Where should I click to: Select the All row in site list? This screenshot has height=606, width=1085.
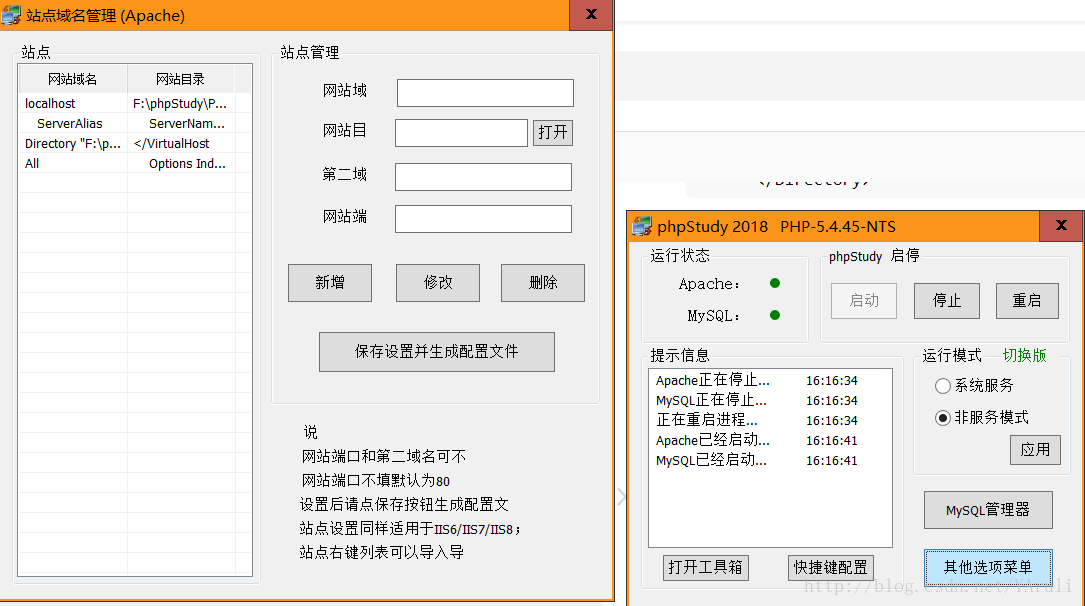135,163
